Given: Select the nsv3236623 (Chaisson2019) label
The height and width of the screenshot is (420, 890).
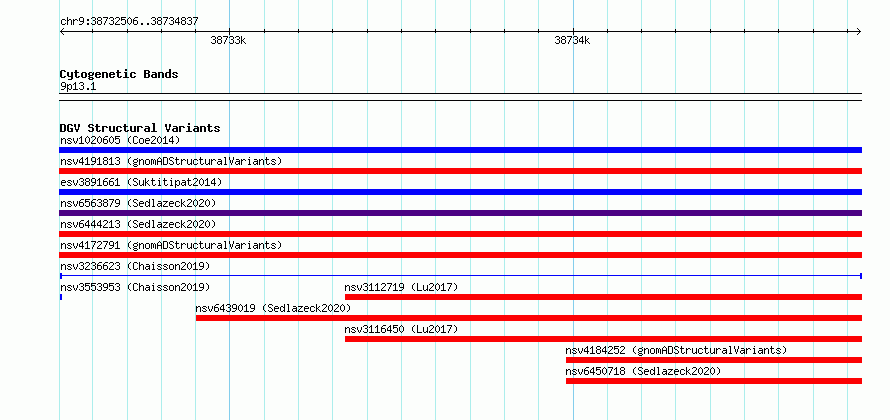Looking at the screenshot, I should click(135, 266).
